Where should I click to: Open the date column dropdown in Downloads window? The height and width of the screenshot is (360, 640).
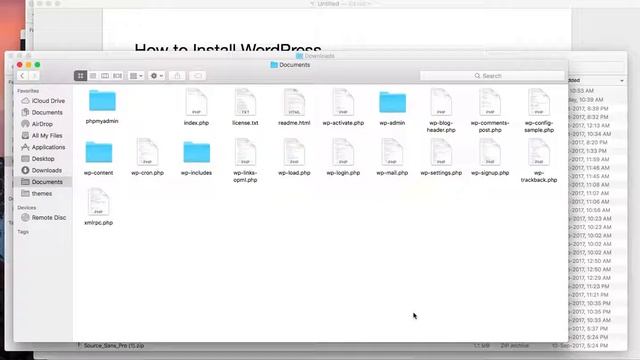click(x=622, y=81)
